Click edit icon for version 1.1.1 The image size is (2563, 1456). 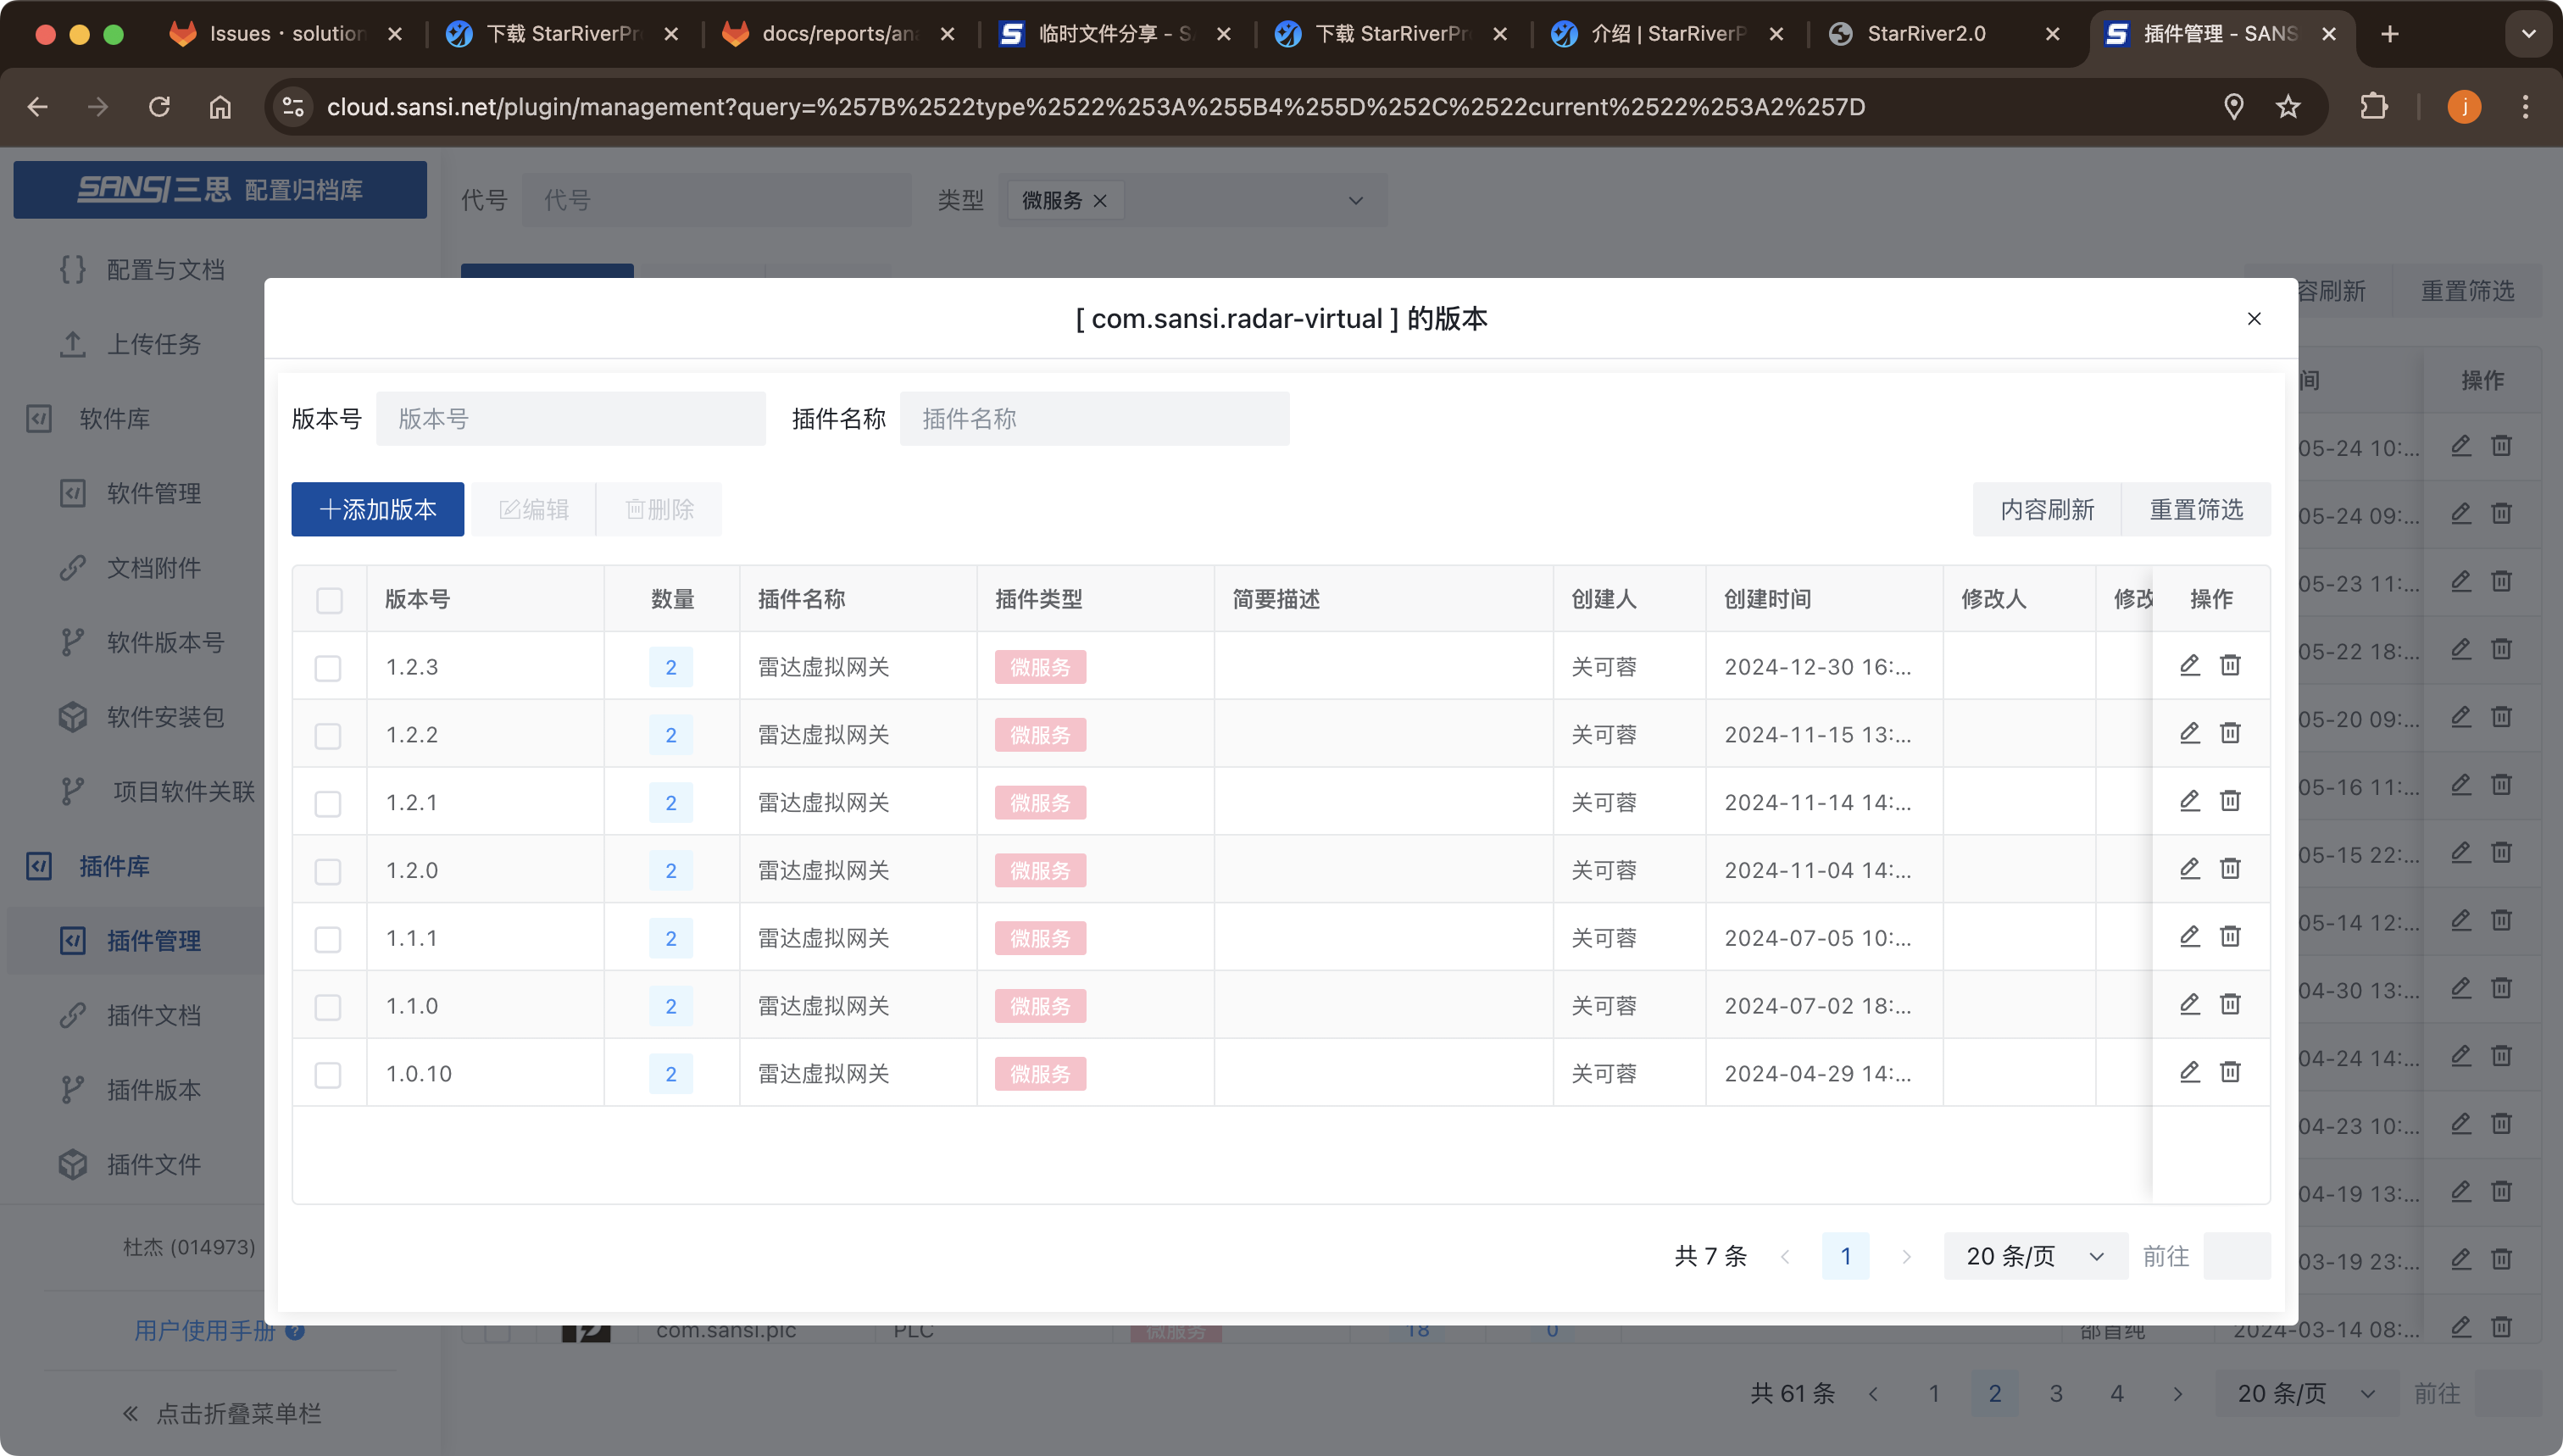coord(2189,937)
